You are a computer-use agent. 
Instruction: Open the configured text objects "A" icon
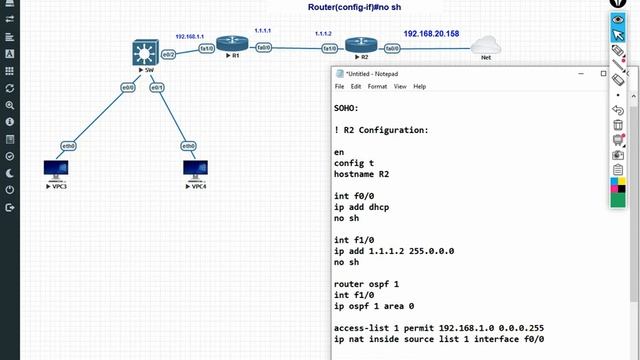click(10, 54)
